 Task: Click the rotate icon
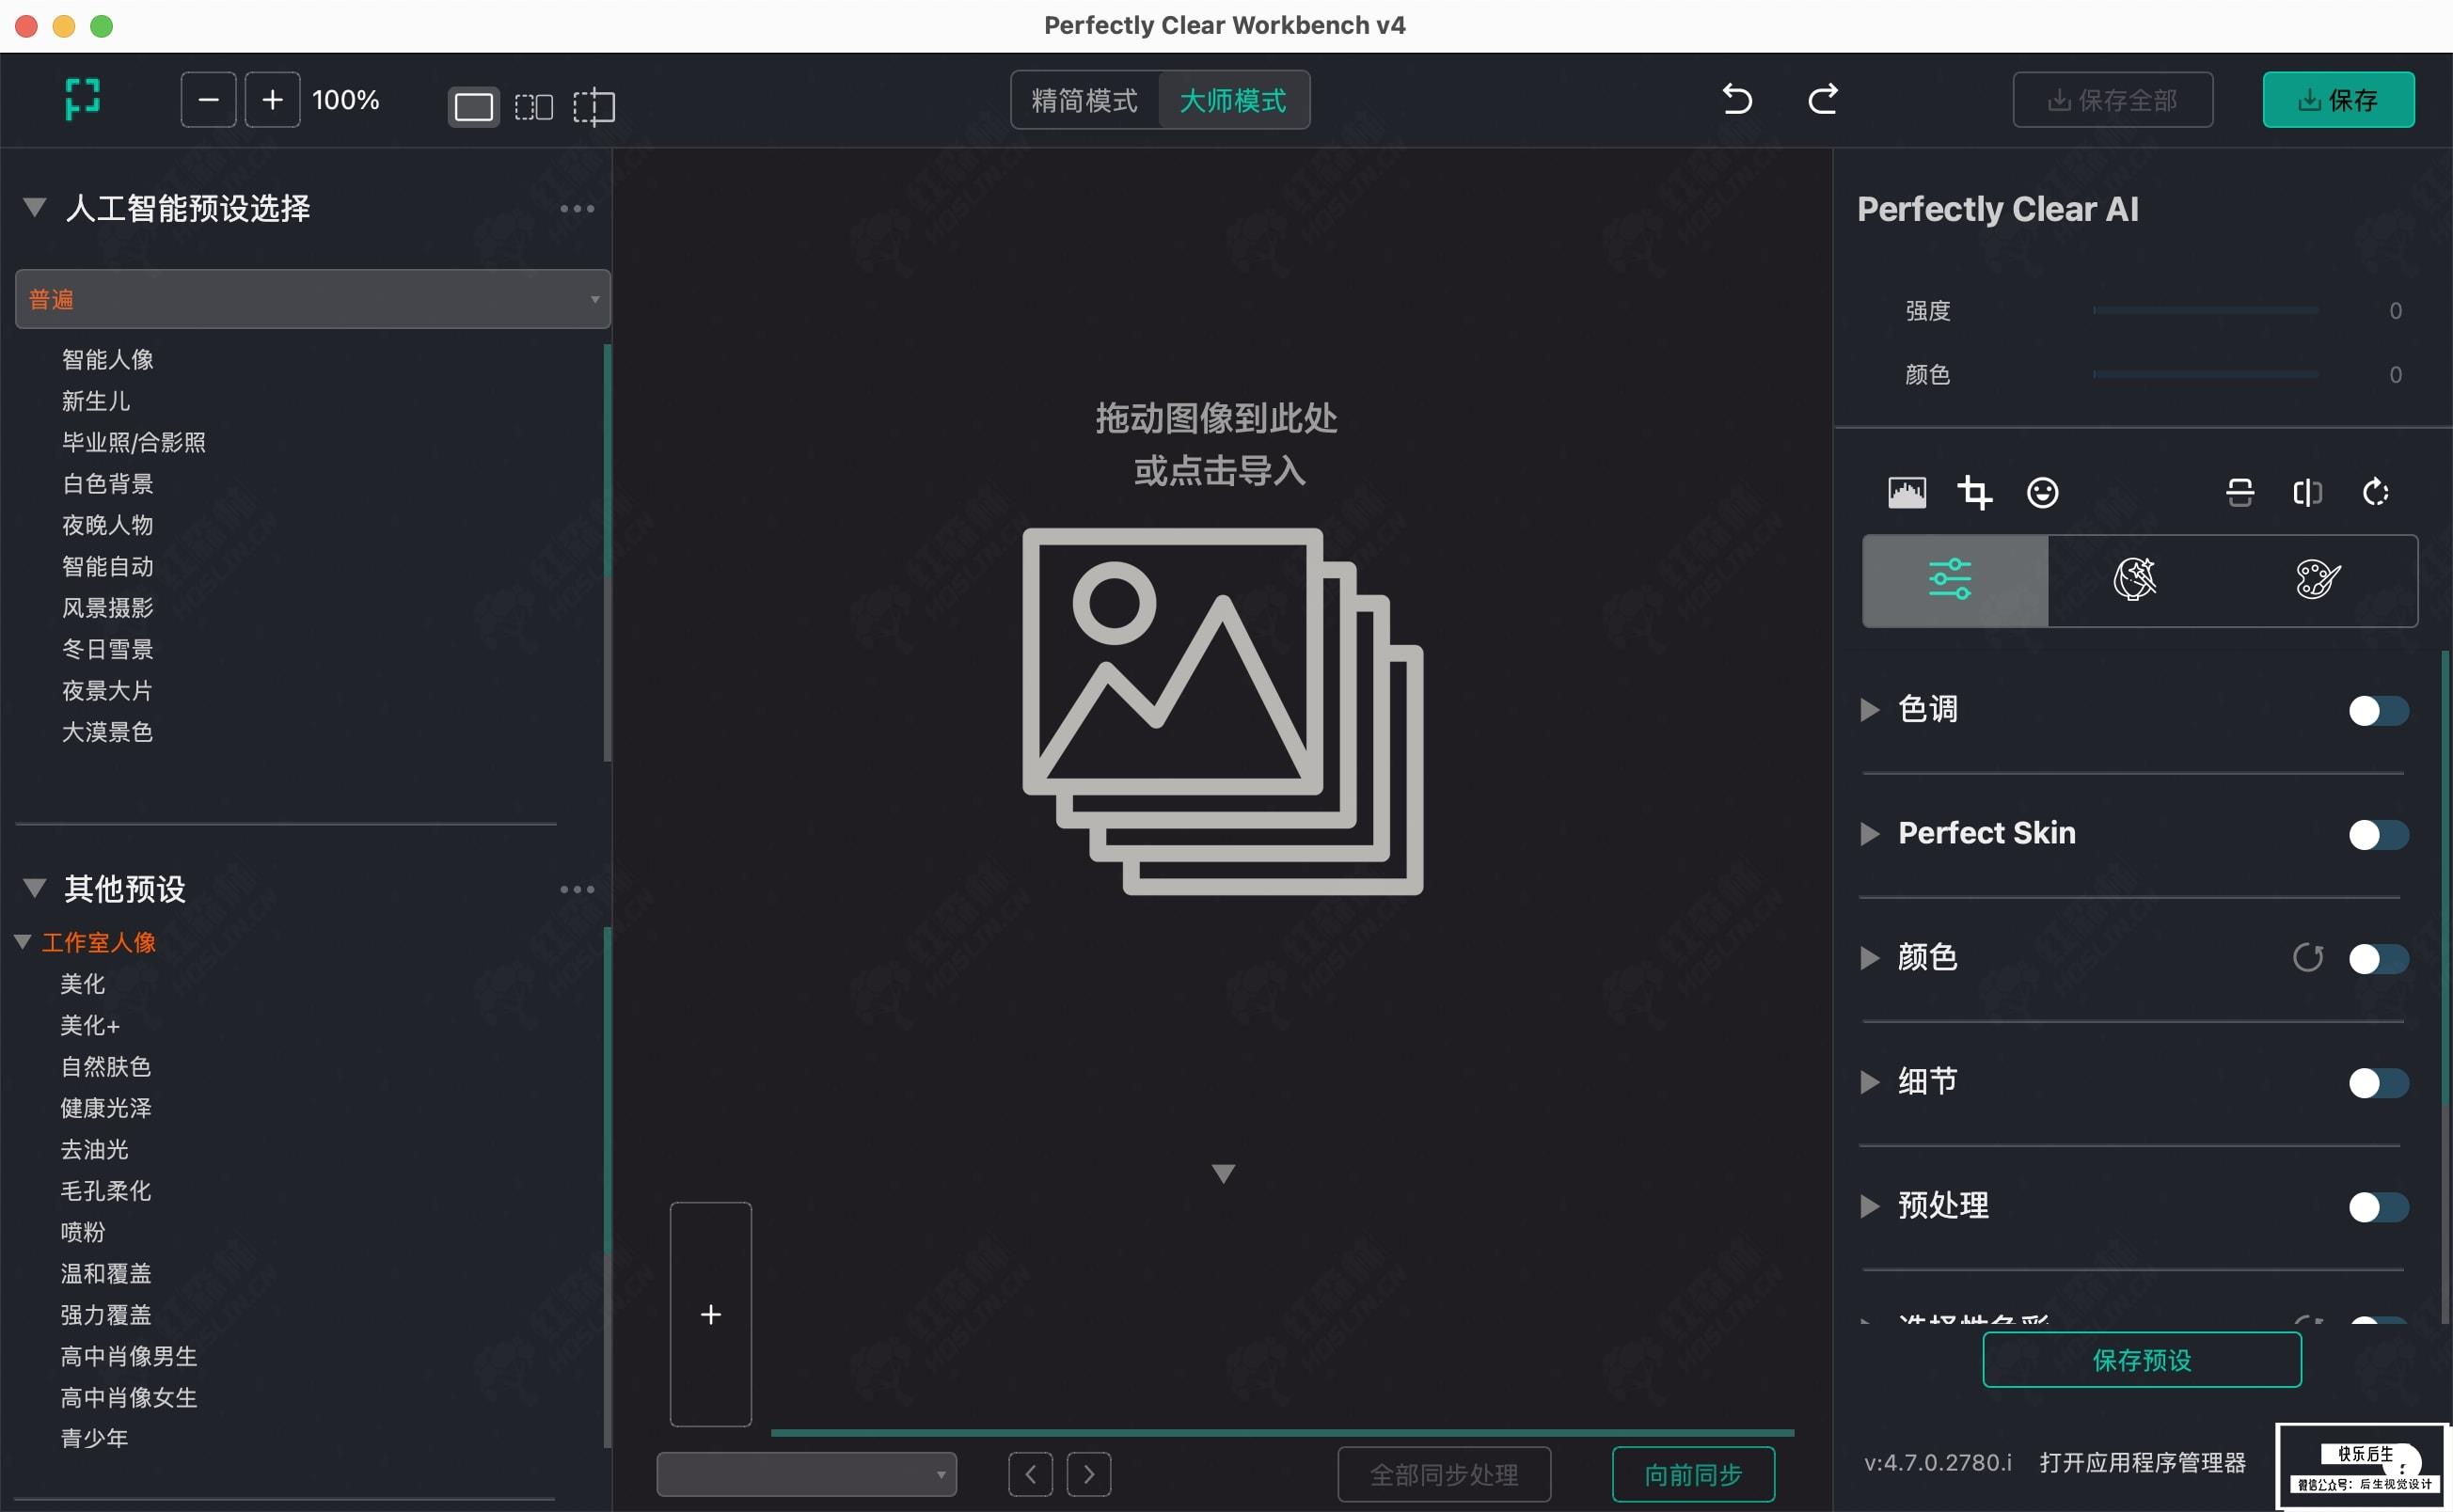click(x=2375, y=492)
